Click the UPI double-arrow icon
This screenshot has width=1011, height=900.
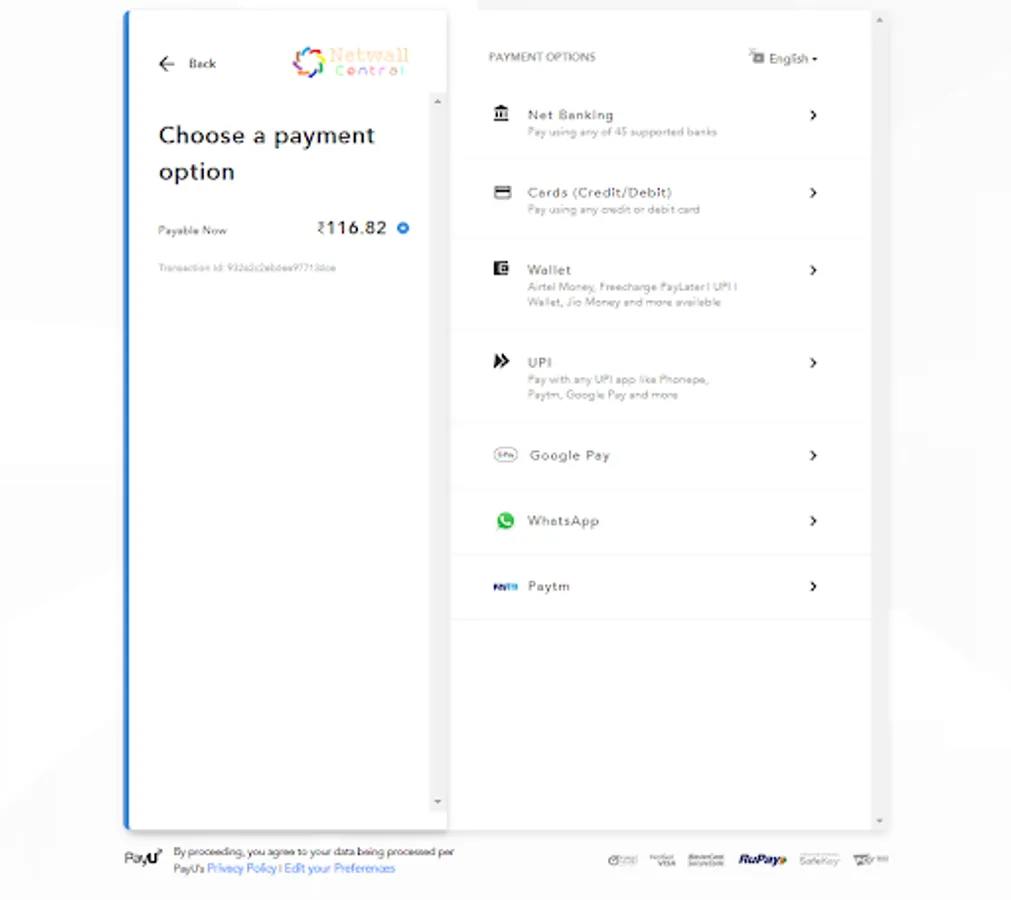[501, 360]
